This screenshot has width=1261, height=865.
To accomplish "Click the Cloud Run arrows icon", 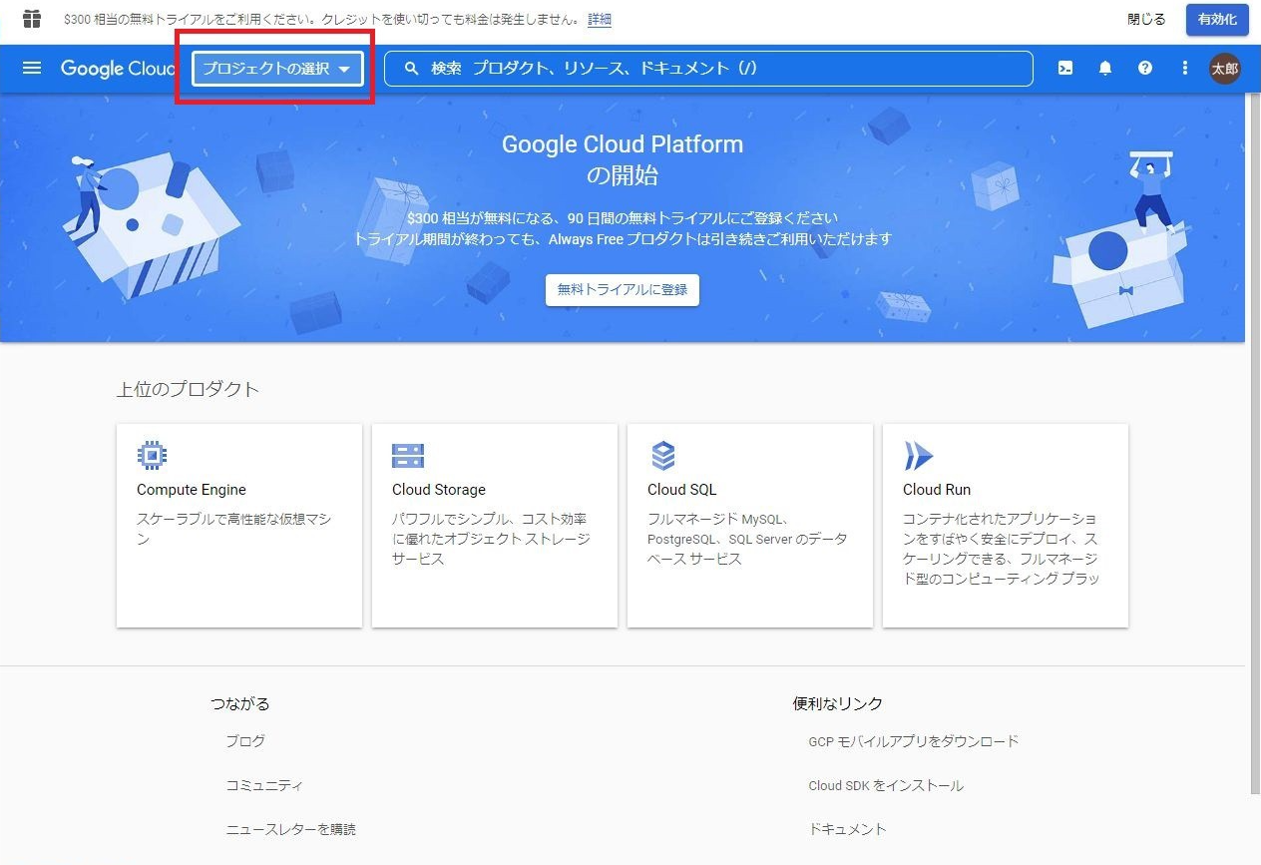I will click(x=918, y=456).
